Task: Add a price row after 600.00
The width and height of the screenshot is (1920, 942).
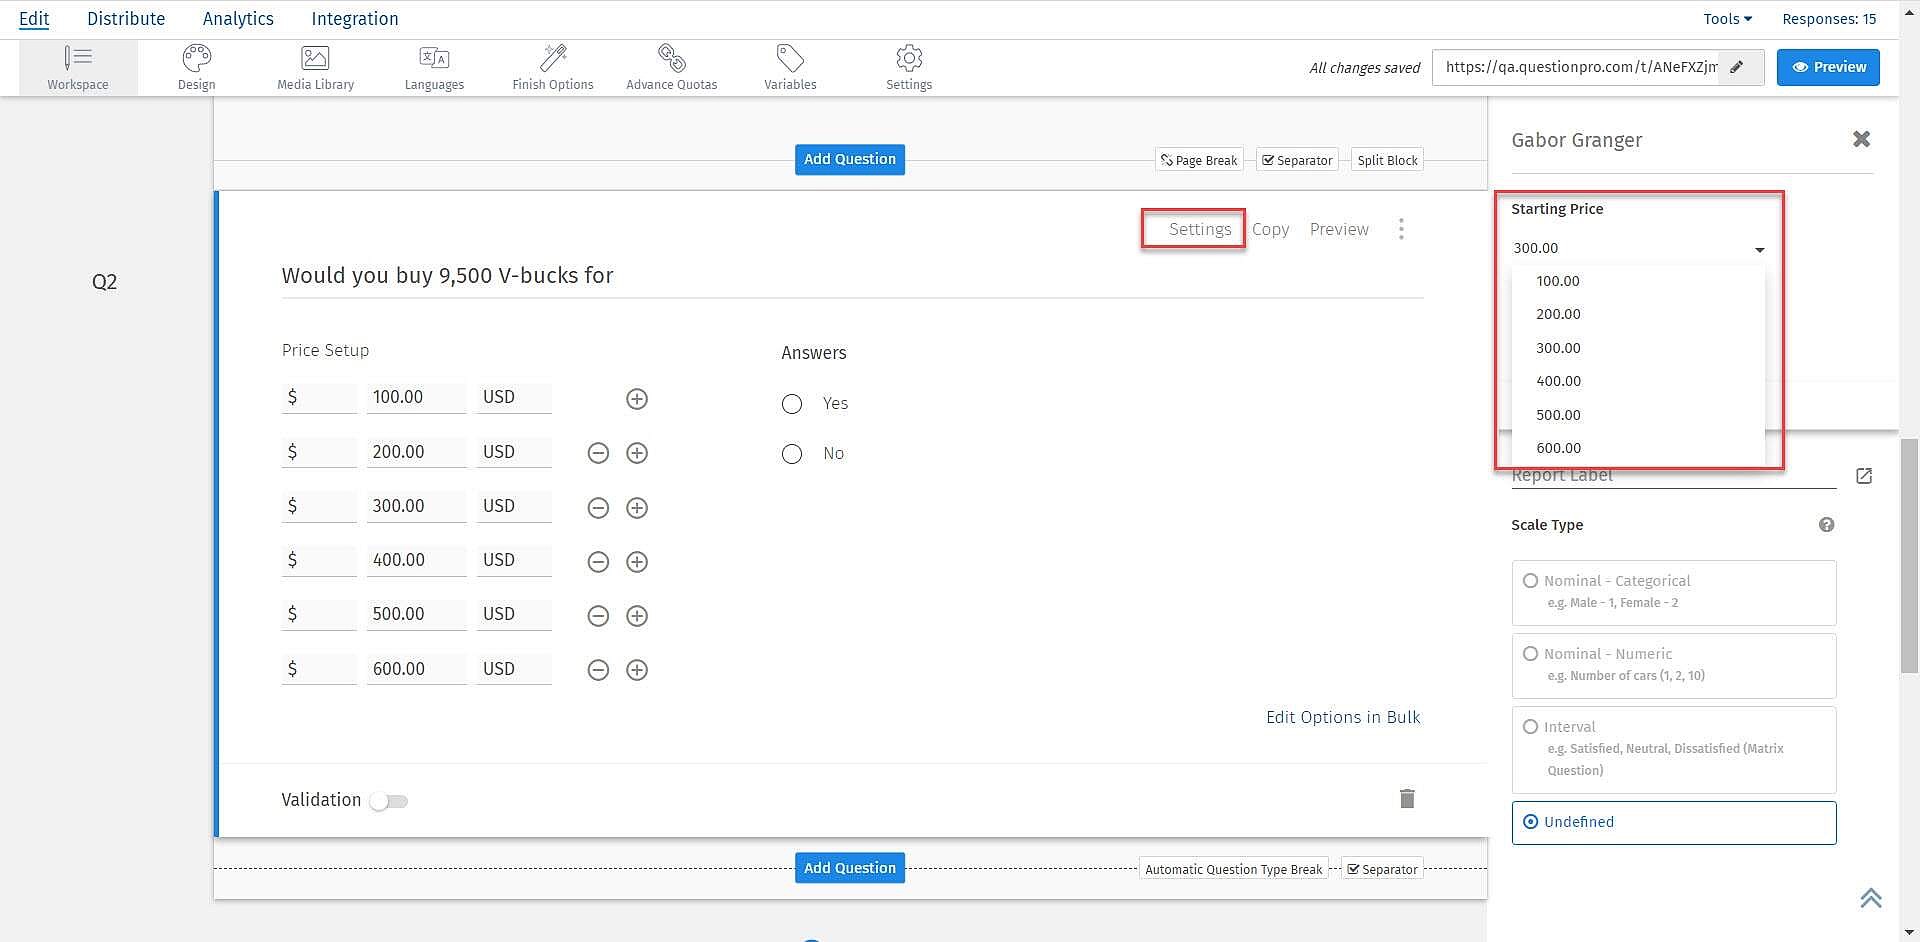Action: tap(637, 670)
